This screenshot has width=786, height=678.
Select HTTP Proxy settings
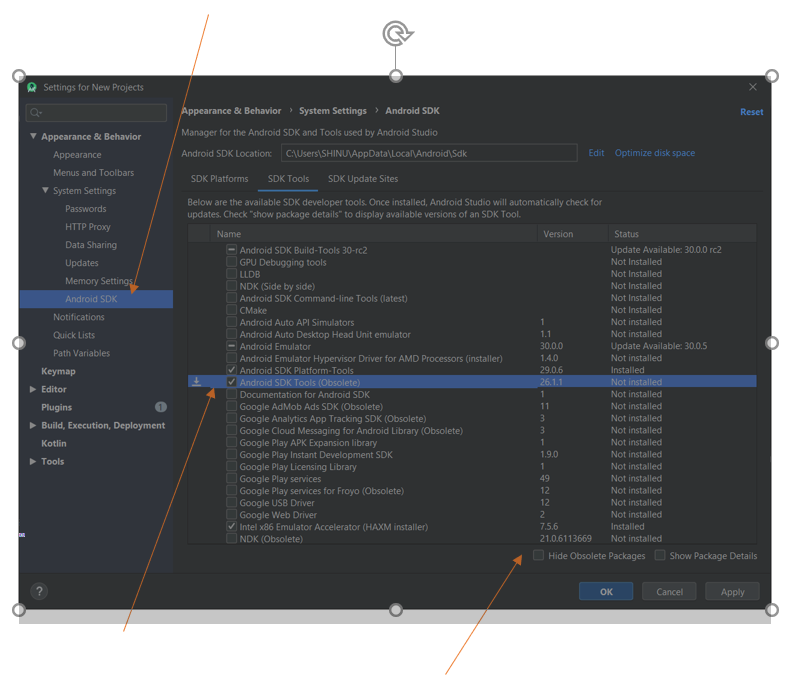(x=88, y=227)
